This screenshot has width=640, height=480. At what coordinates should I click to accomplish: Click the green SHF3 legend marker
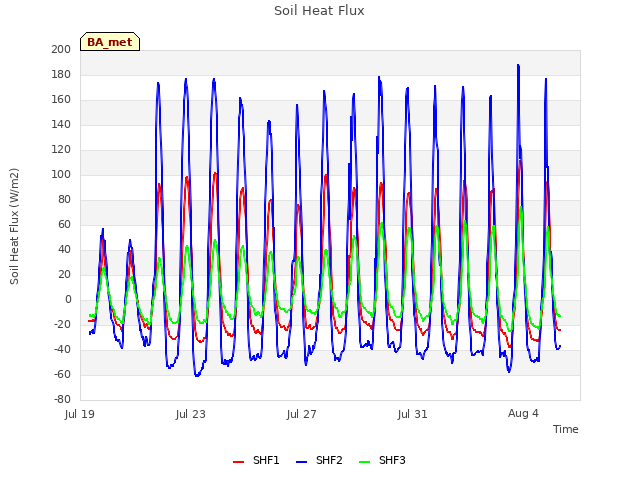click(364, 462)
